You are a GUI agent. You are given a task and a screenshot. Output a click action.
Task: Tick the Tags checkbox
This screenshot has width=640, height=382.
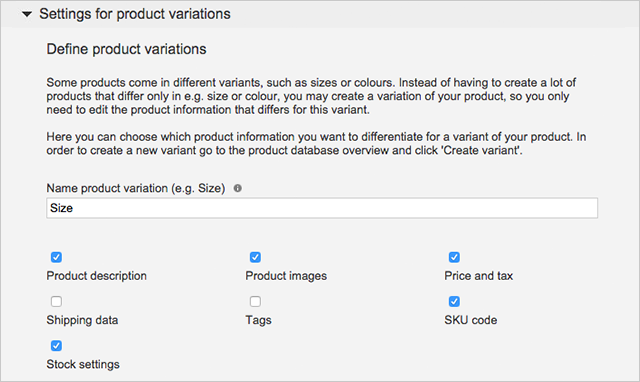[x=255, y=301]
